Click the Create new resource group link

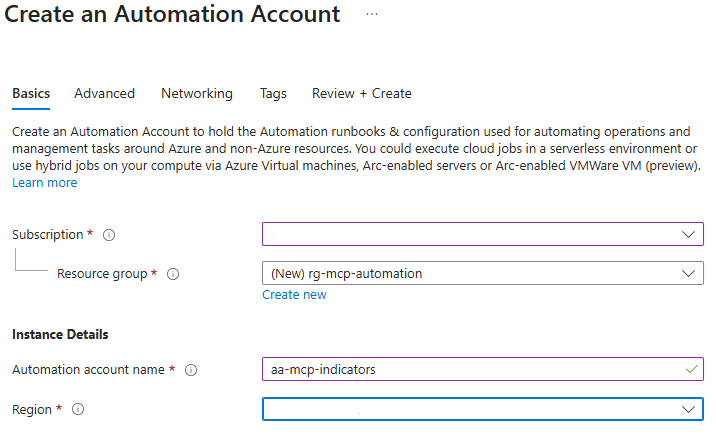[294, 295]
